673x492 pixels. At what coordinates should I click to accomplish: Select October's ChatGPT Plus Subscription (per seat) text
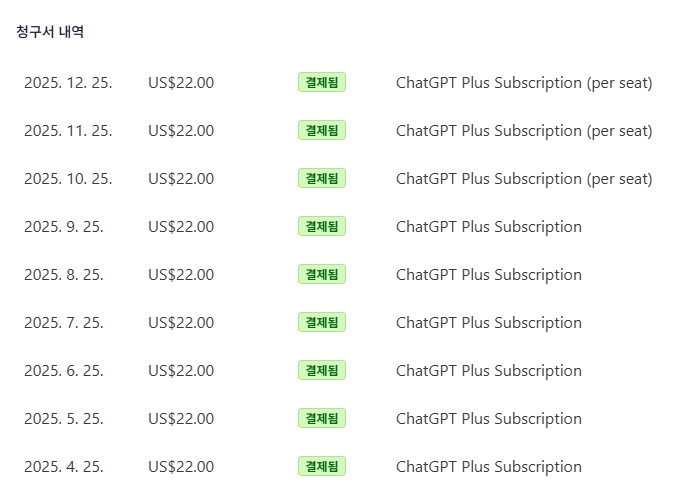tap(524, 179)
